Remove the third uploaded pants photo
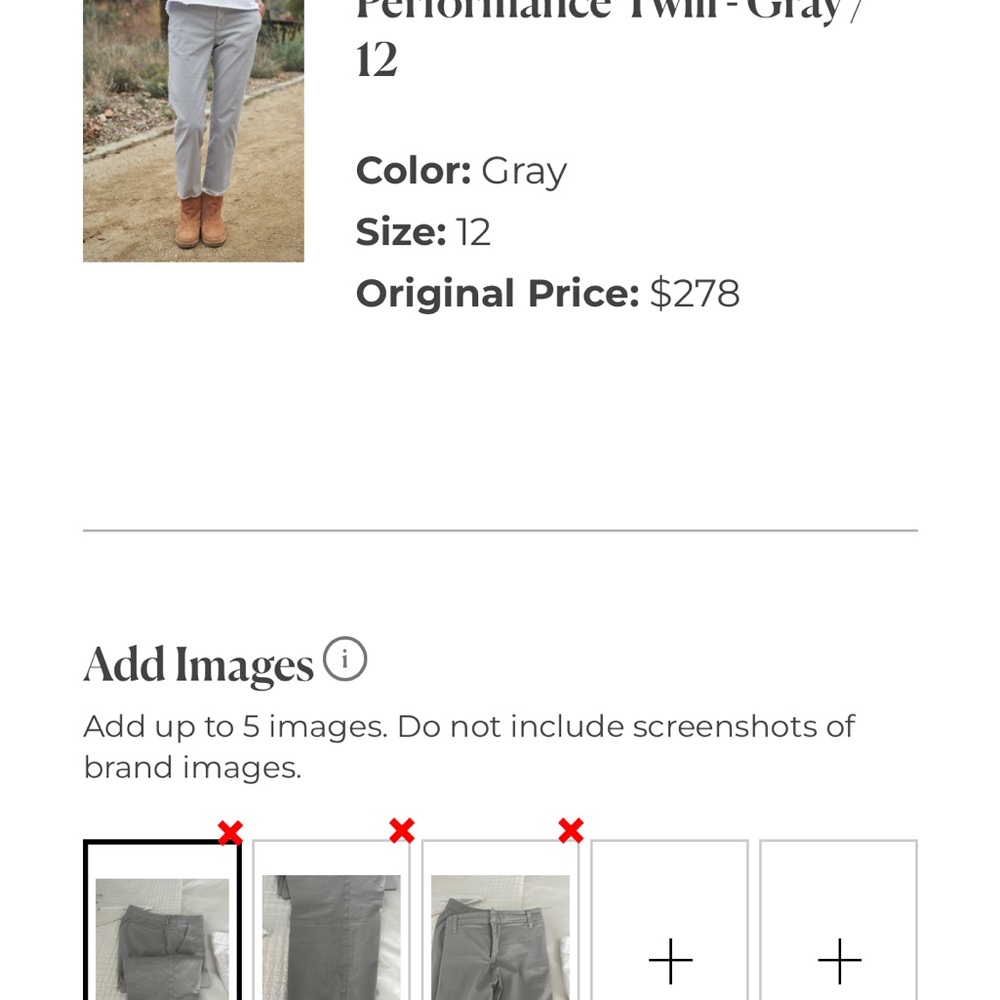 click(569, 830)
